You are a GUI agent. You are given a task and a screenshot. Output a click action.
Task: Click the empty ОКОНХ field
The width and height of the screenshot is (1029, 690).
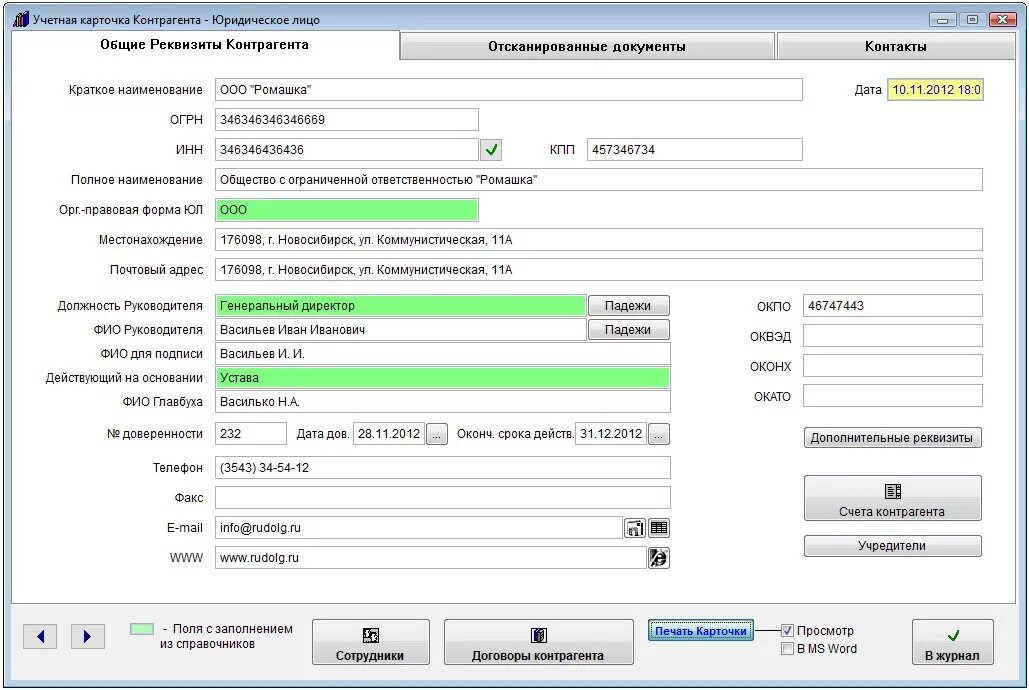(x=892, y=366)
